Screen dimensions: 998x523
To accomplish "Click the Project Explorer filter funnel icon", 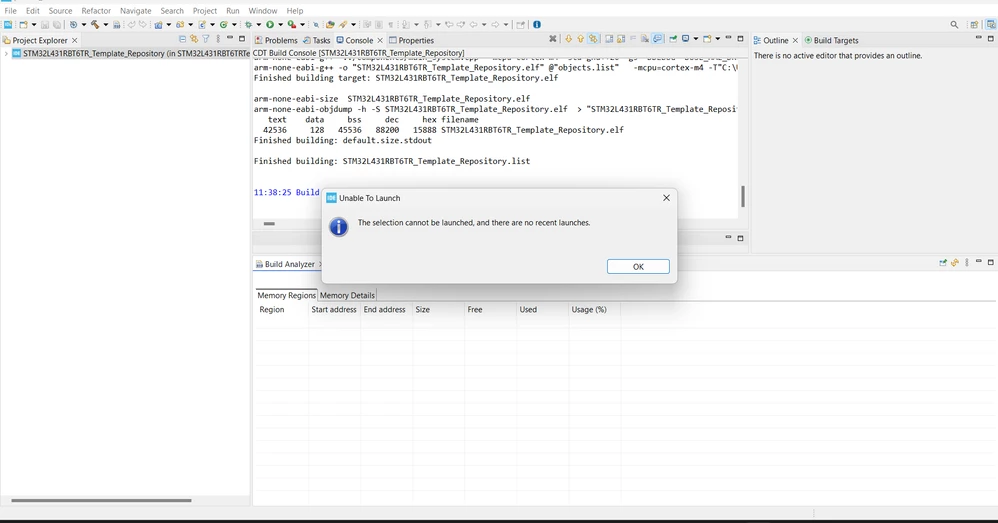I will coord(206,39).
